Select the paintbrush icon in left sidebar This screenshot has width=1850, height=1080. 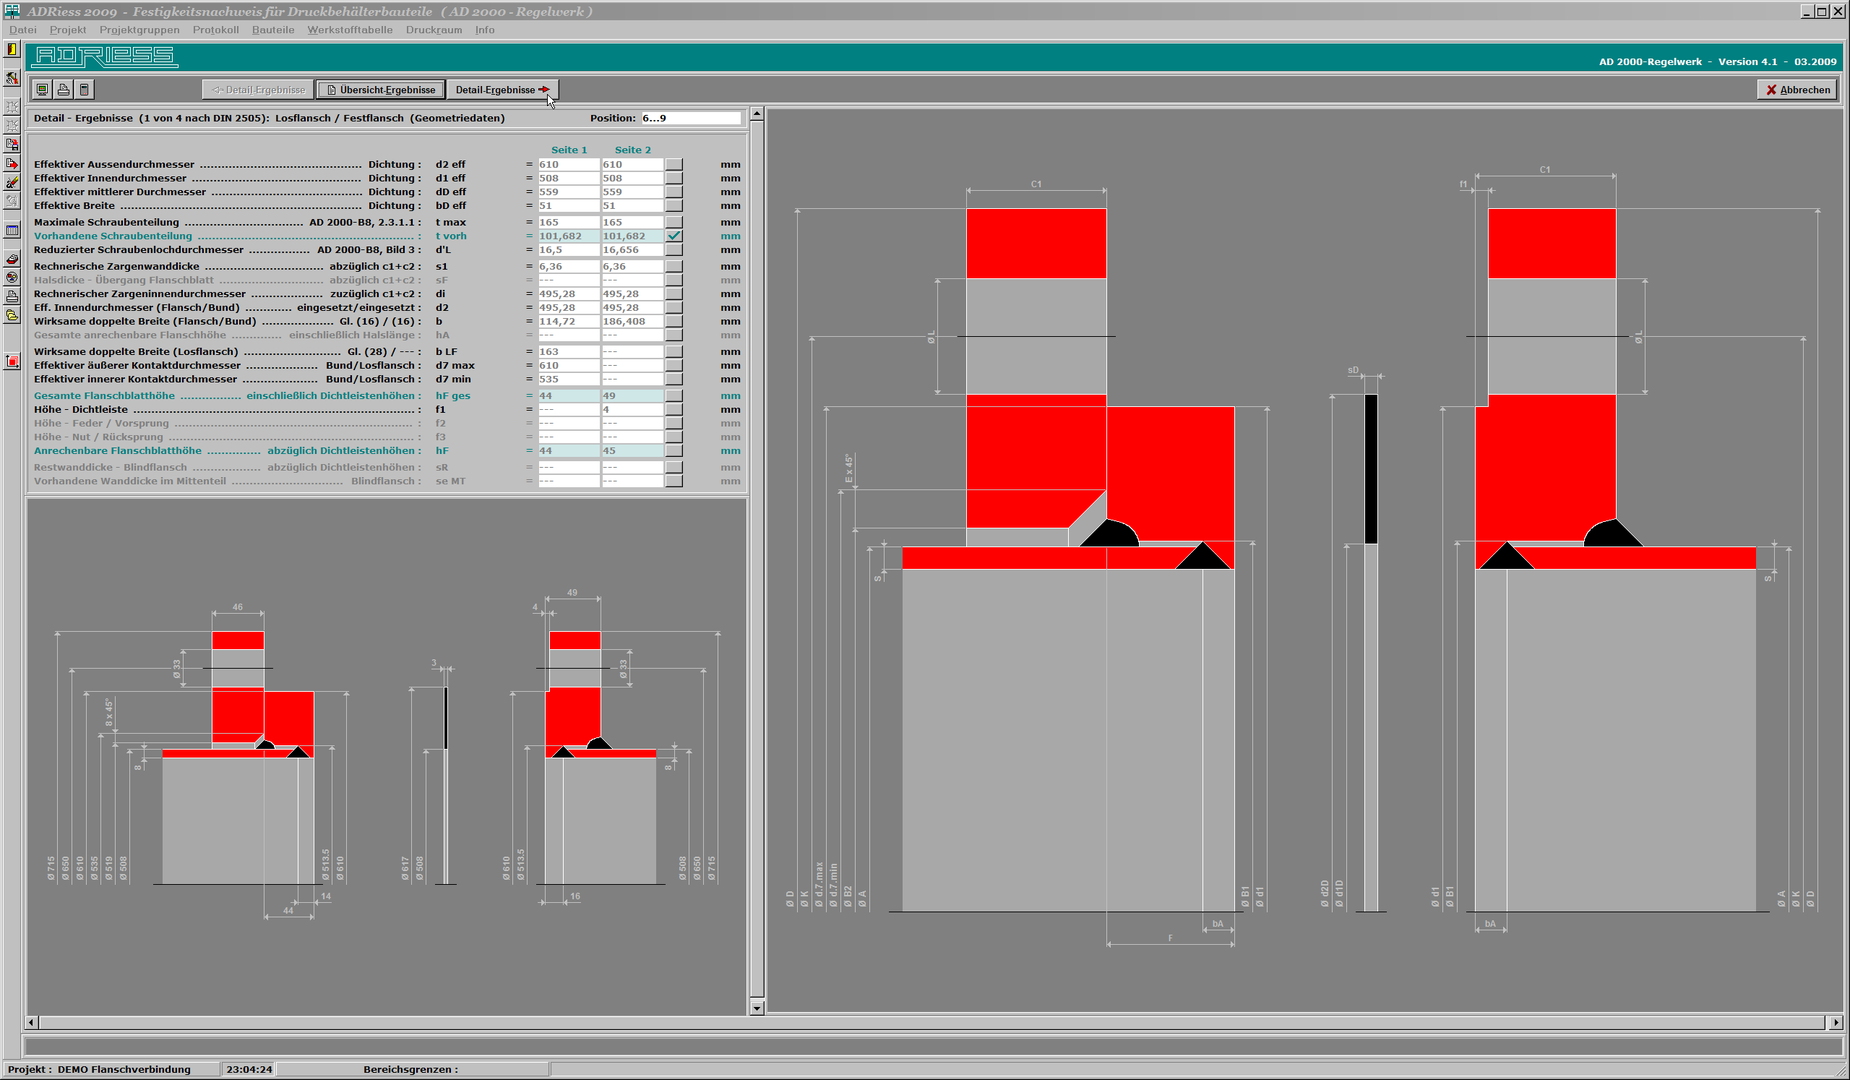(x=12, y=183)
